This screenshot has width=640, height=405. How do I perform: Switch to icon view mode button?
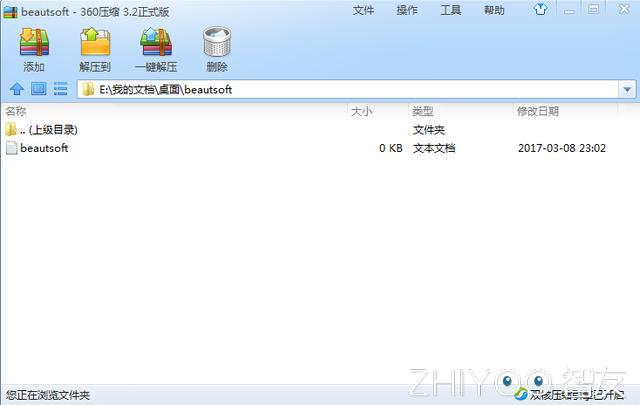39,89
